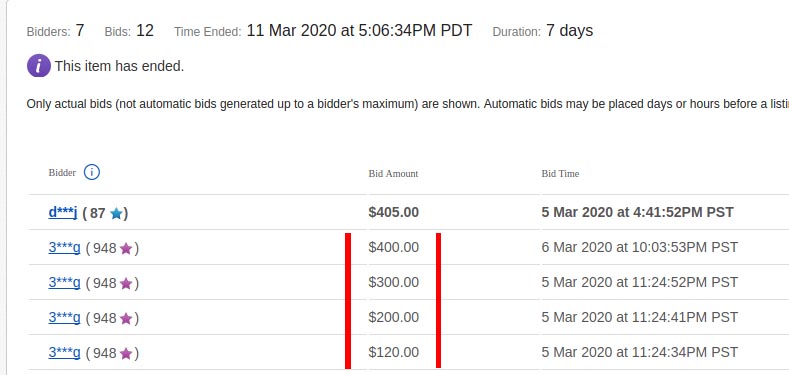This screenshot has width=789, height=375.
Task: Select the winning $405.00 bid amount
Action: pos(393,212)
